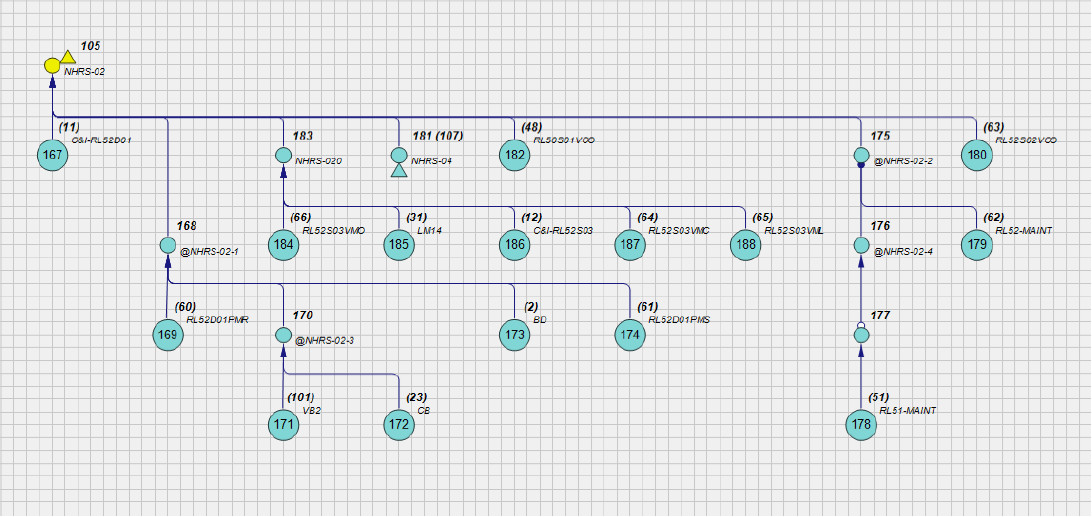Click node 185 labeled LM14
This screenshot has width=1092, height=517.
click(x=399, y=245)
